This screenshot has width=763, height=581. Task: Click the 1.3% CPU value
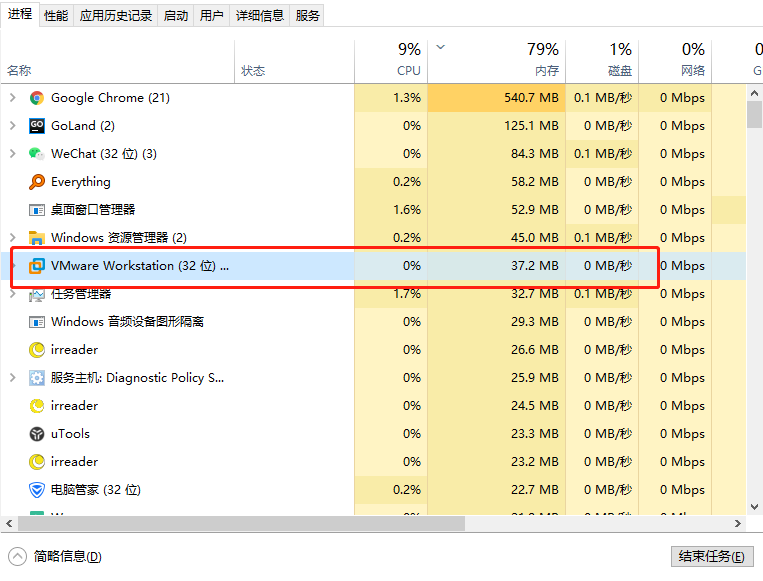tap(407, 98)
